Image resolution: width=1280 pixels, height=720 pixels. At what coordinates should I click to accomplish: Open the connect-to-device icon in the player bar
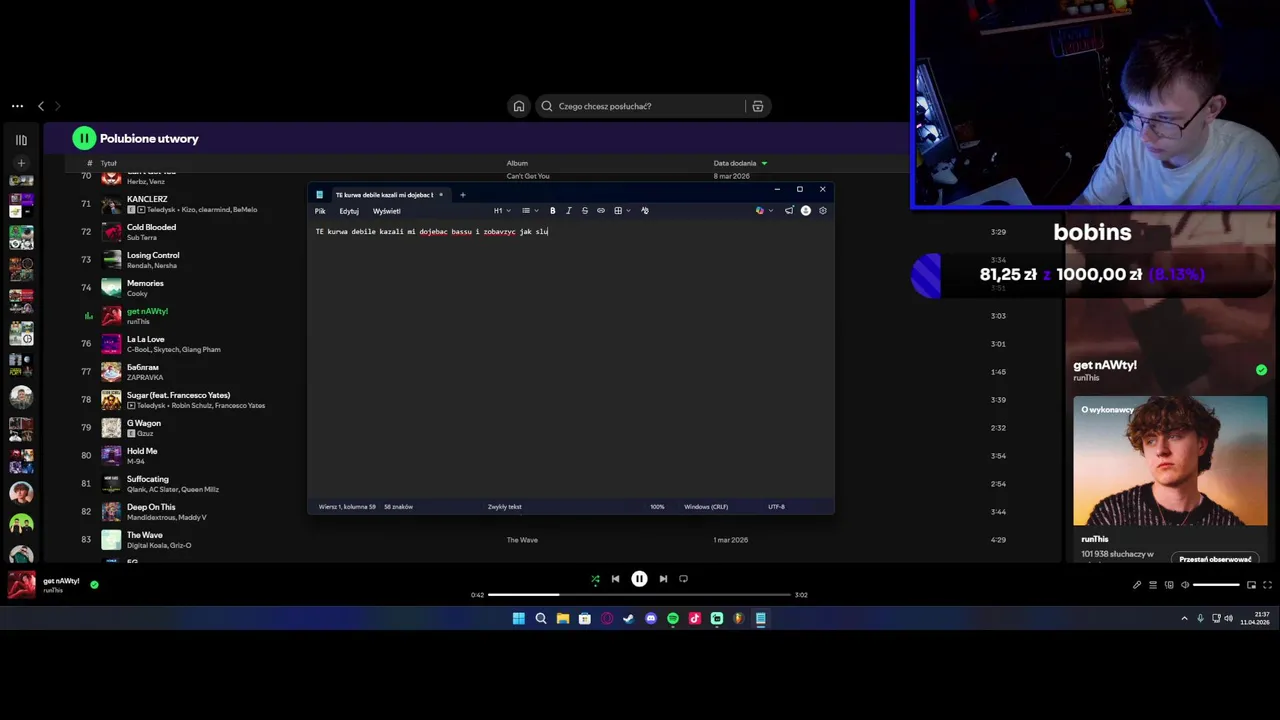pyautogui.click(x=1169, y=585)
